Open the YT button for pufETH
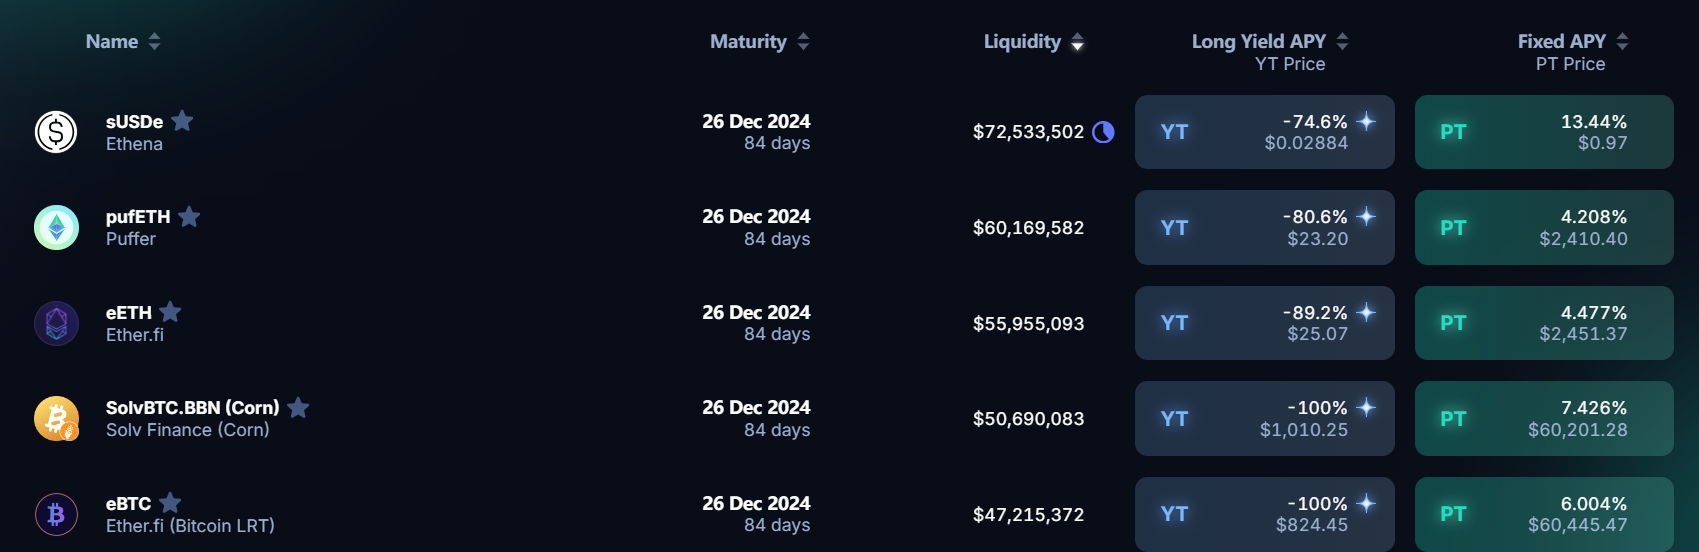The image size is (1699, 552). 1264,228
